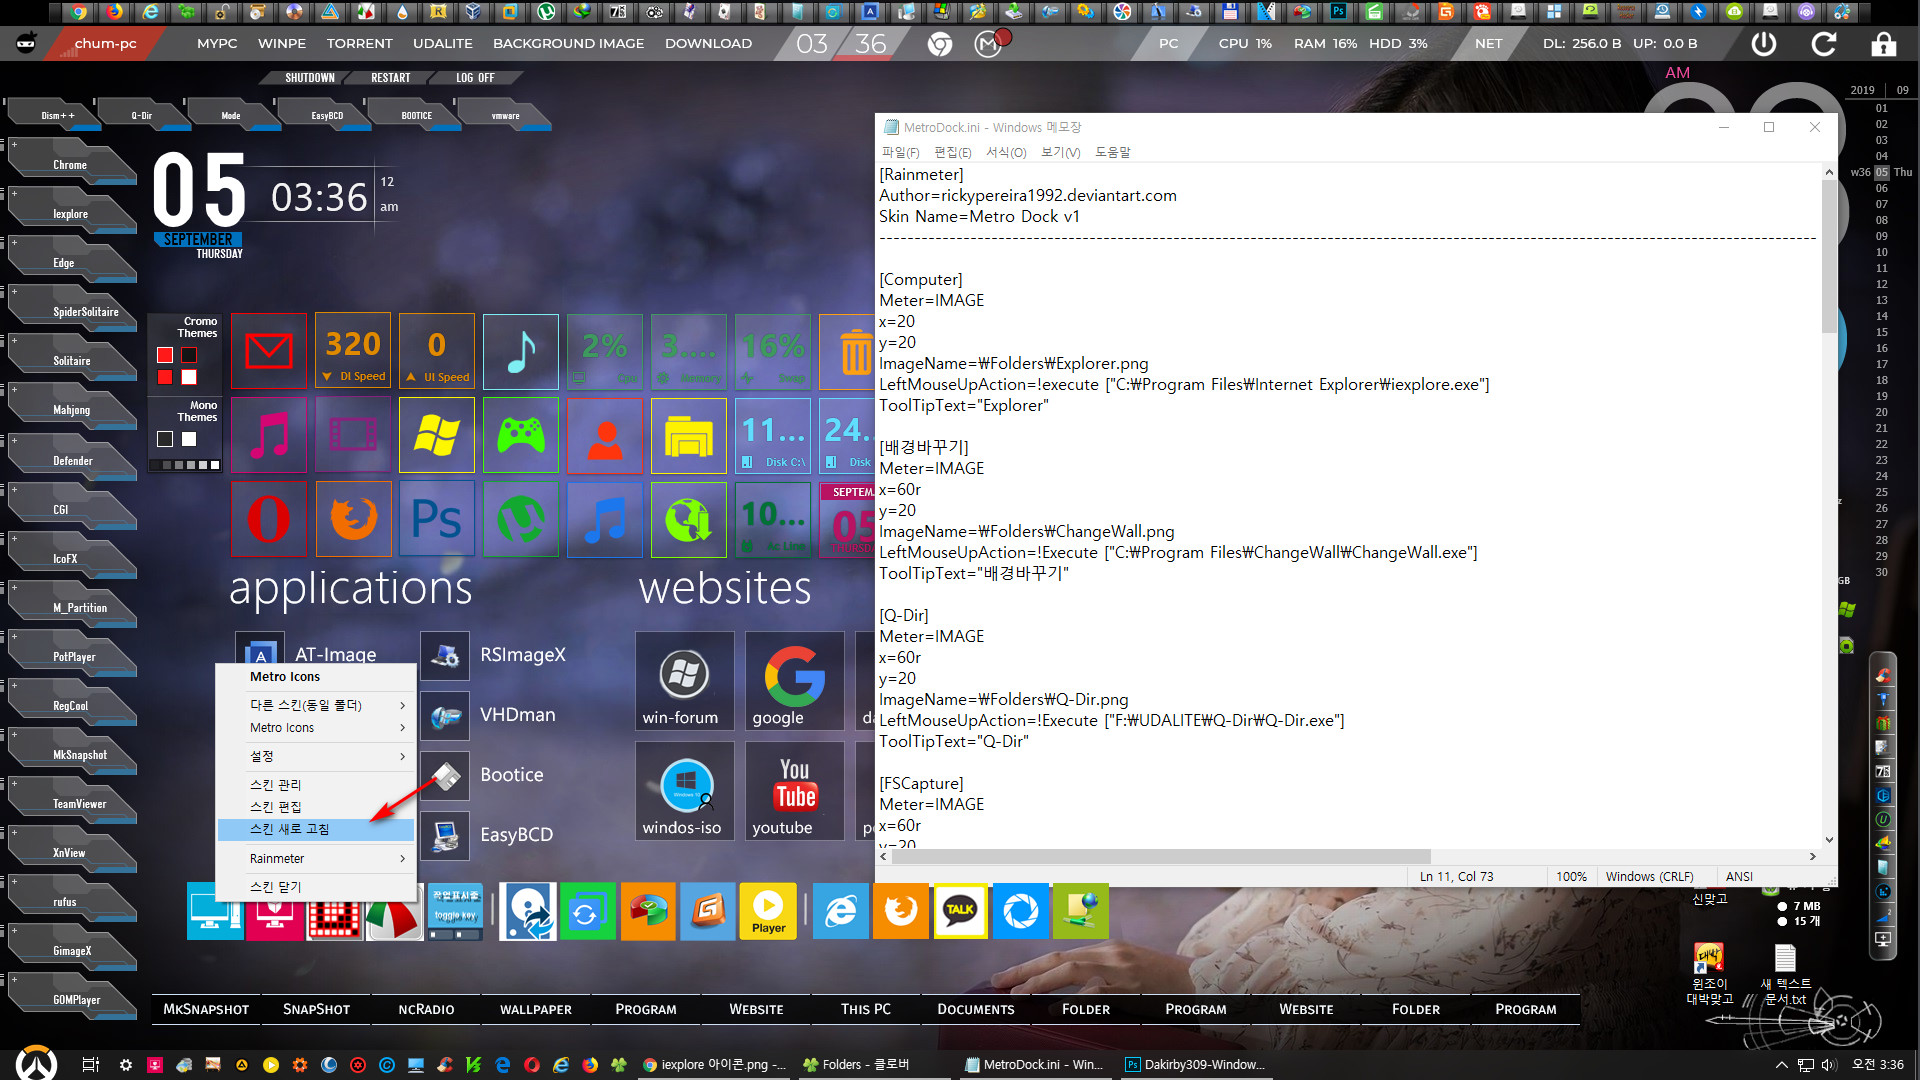Screen dimensions: 1920x1080
Task: Click the vmware tab button
Action: (x=506, y=116)
